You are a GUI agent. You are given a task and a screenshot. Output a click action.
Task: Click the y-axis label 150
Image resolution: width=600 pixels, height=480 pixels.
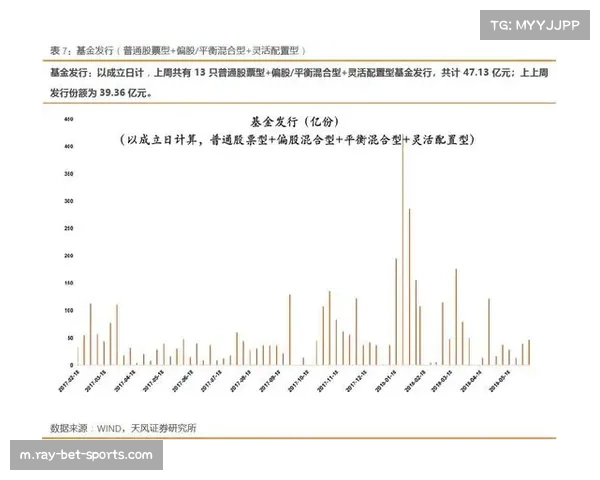point(68,283)
